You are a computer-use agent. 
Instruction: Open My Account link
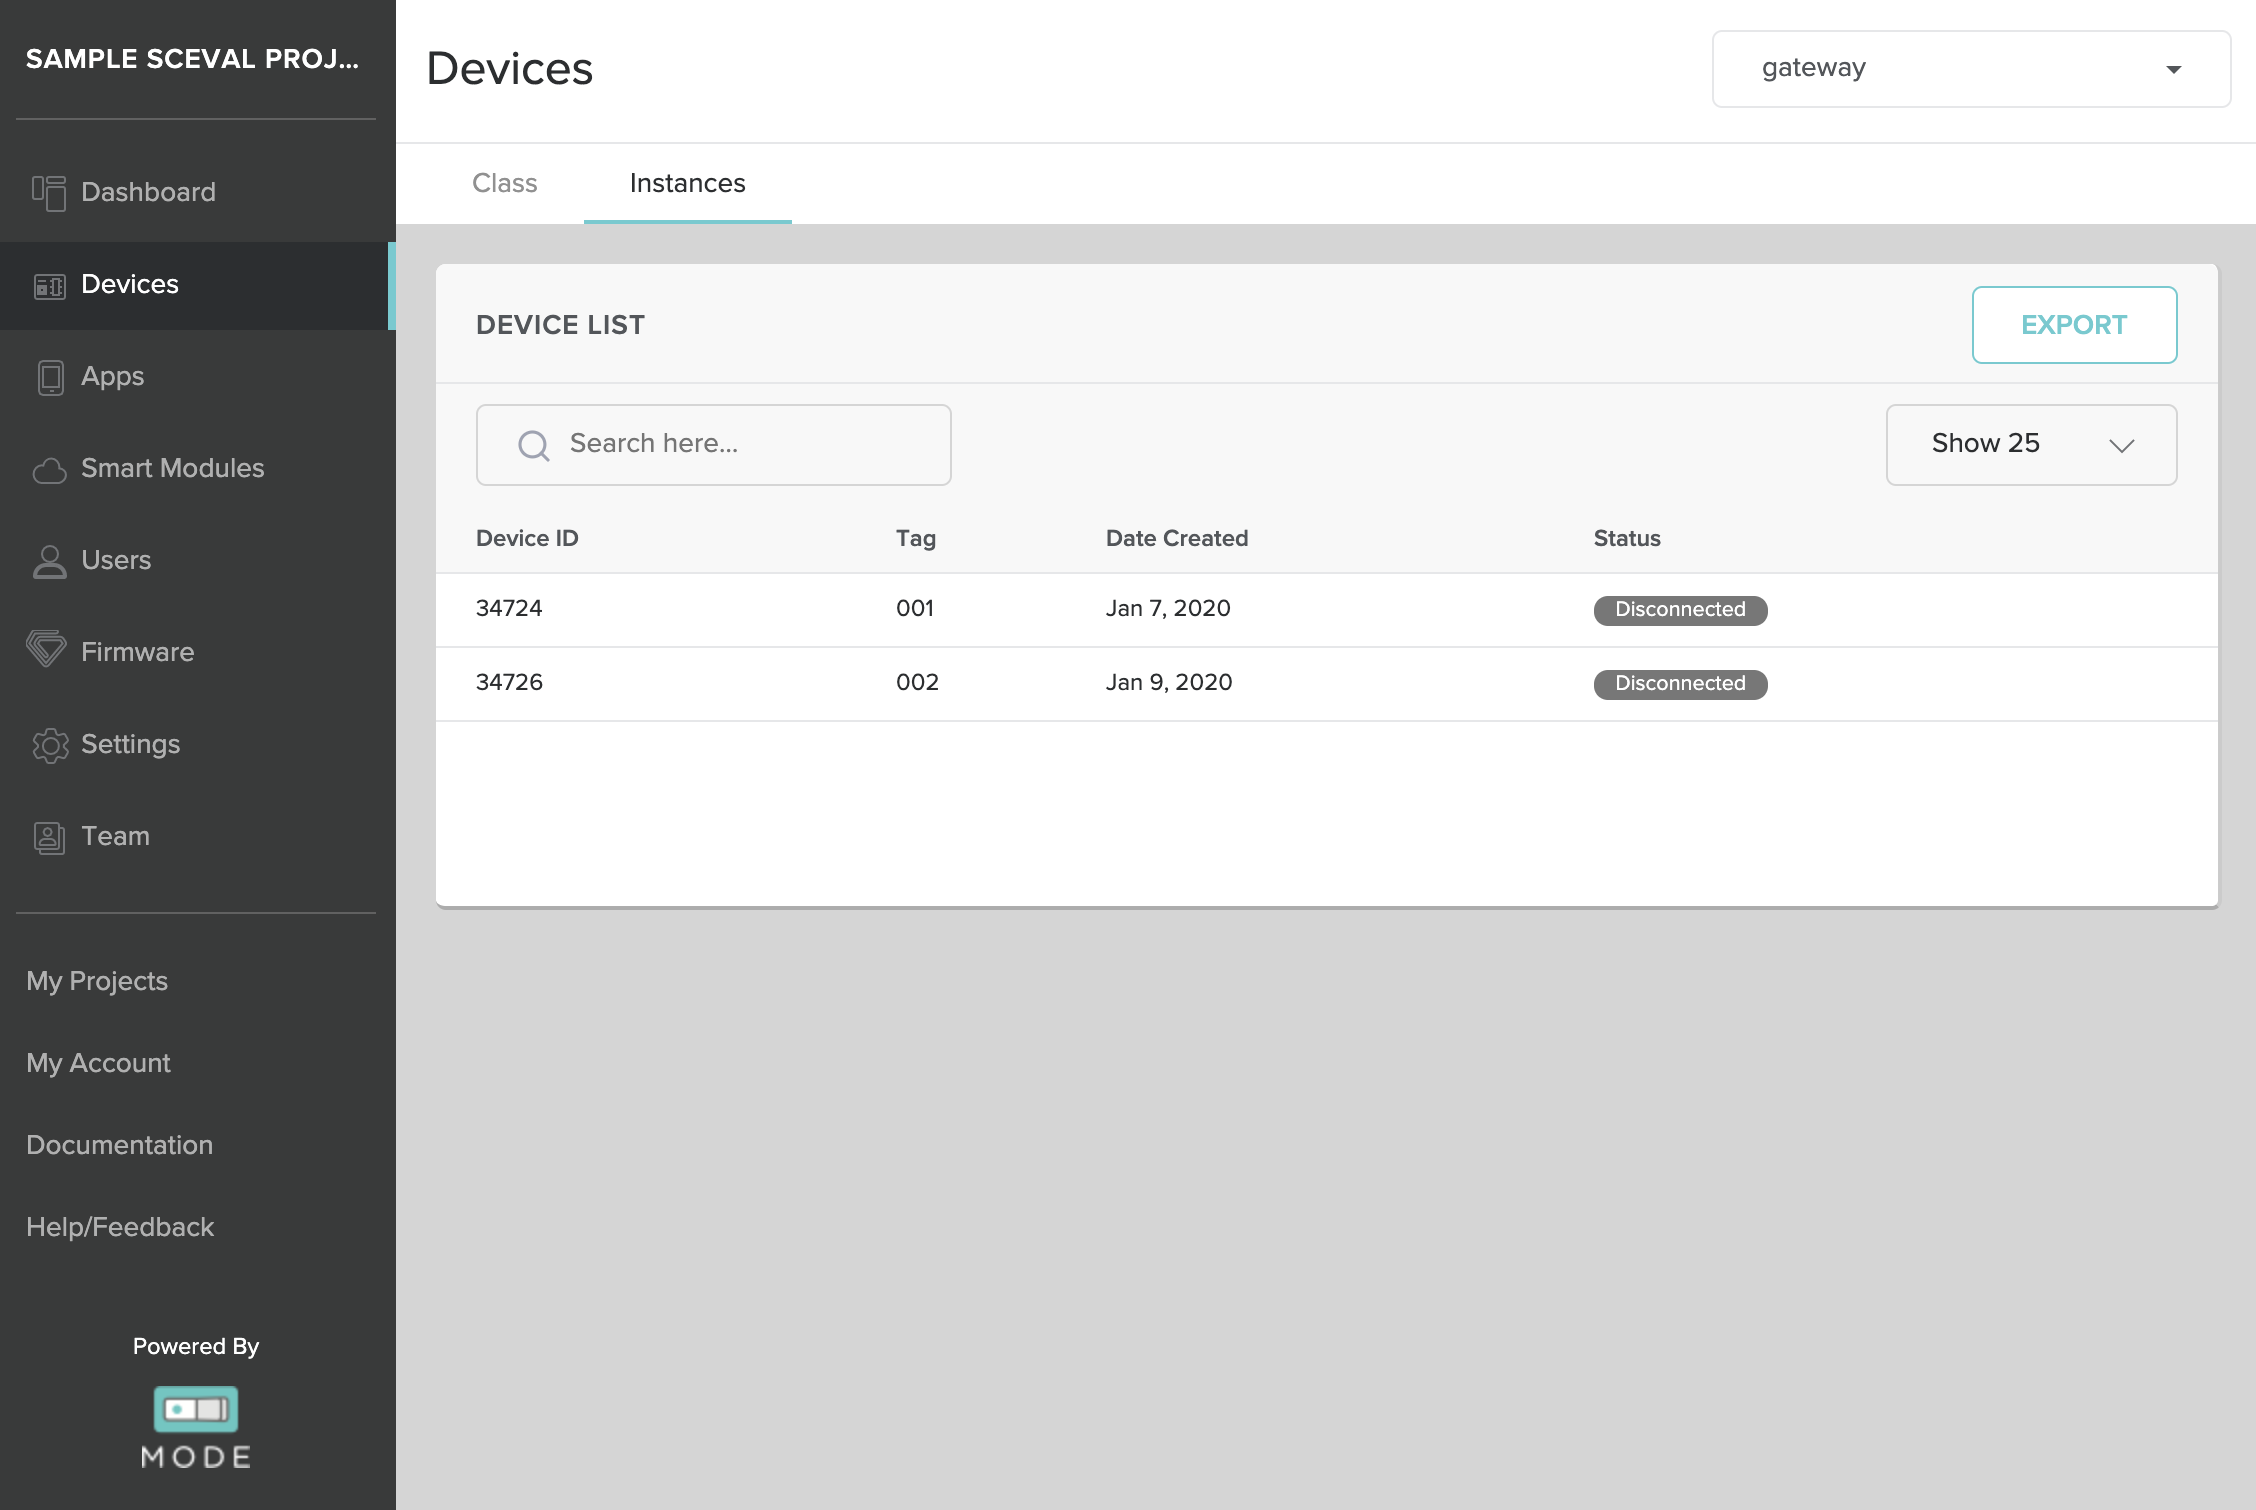(98, 1063)
